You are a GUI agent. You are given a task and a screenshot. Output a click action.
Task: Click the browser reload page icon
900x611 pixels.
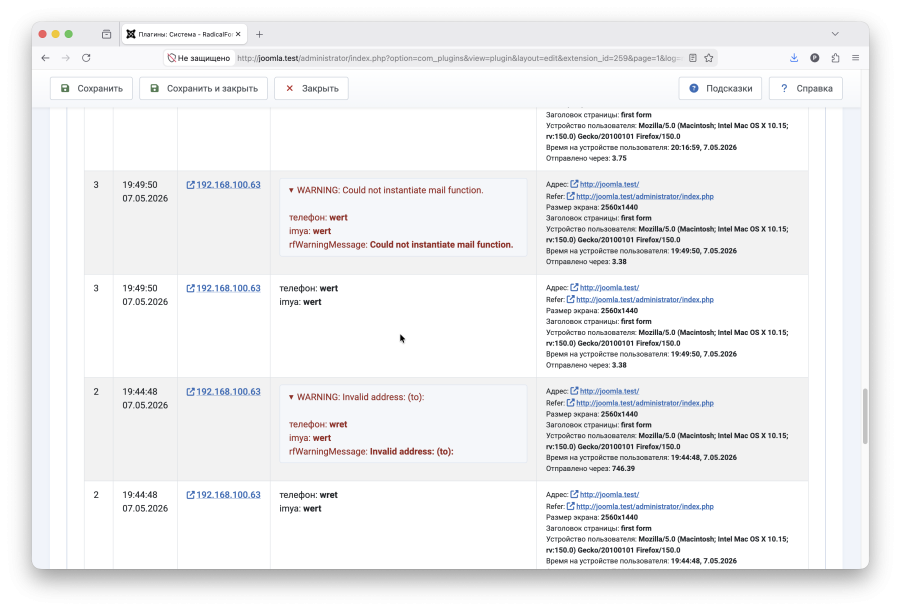click(86, 58)
